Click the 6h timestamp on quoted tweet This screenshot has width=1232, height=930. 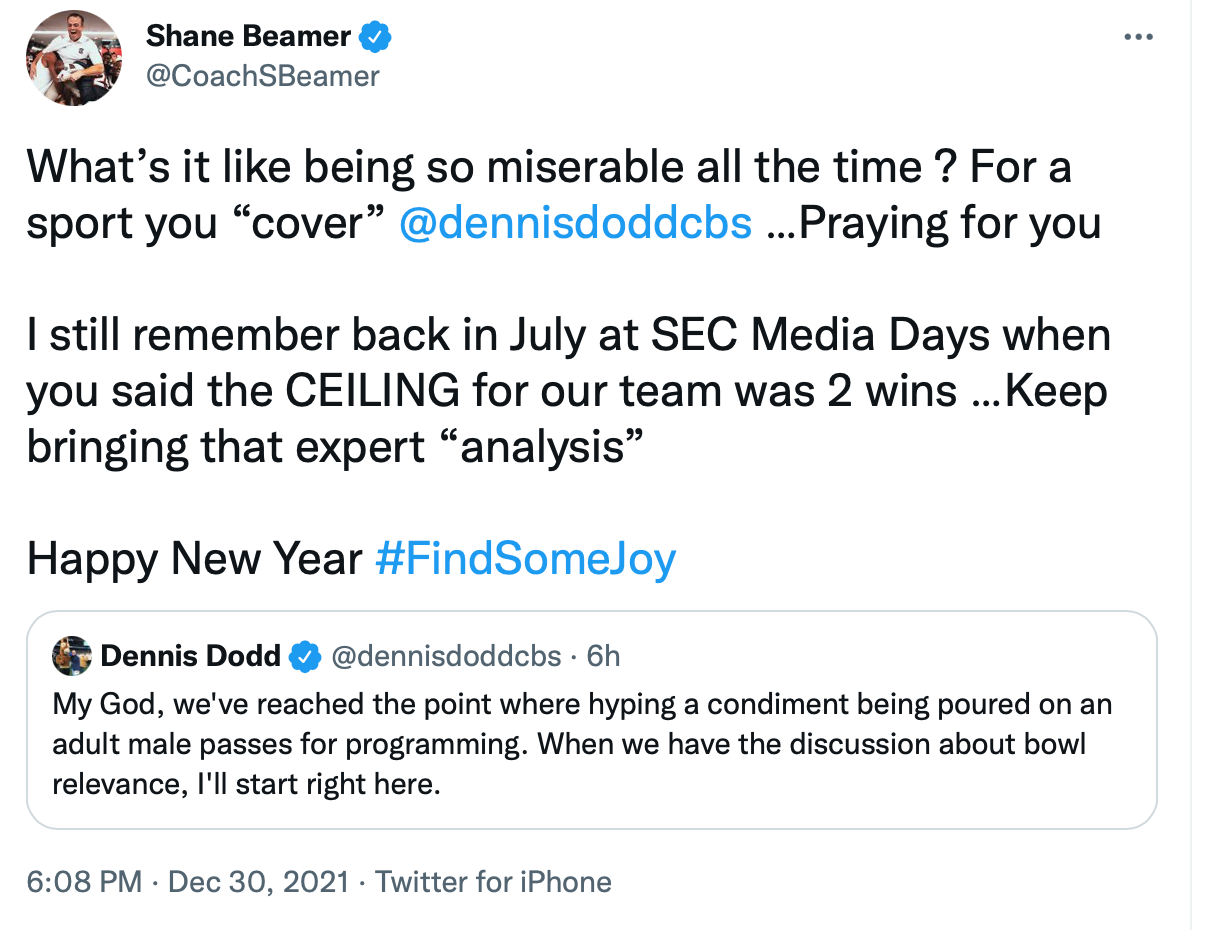(x=603, y=657)
